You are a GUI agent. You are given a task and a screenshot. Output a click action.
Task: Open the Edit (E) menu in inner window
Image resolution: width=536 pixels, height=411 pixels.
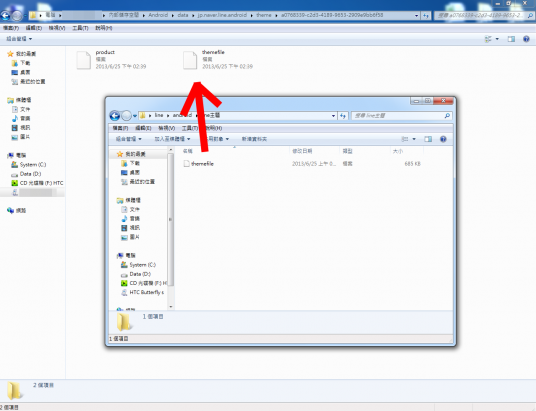point(143,128)
